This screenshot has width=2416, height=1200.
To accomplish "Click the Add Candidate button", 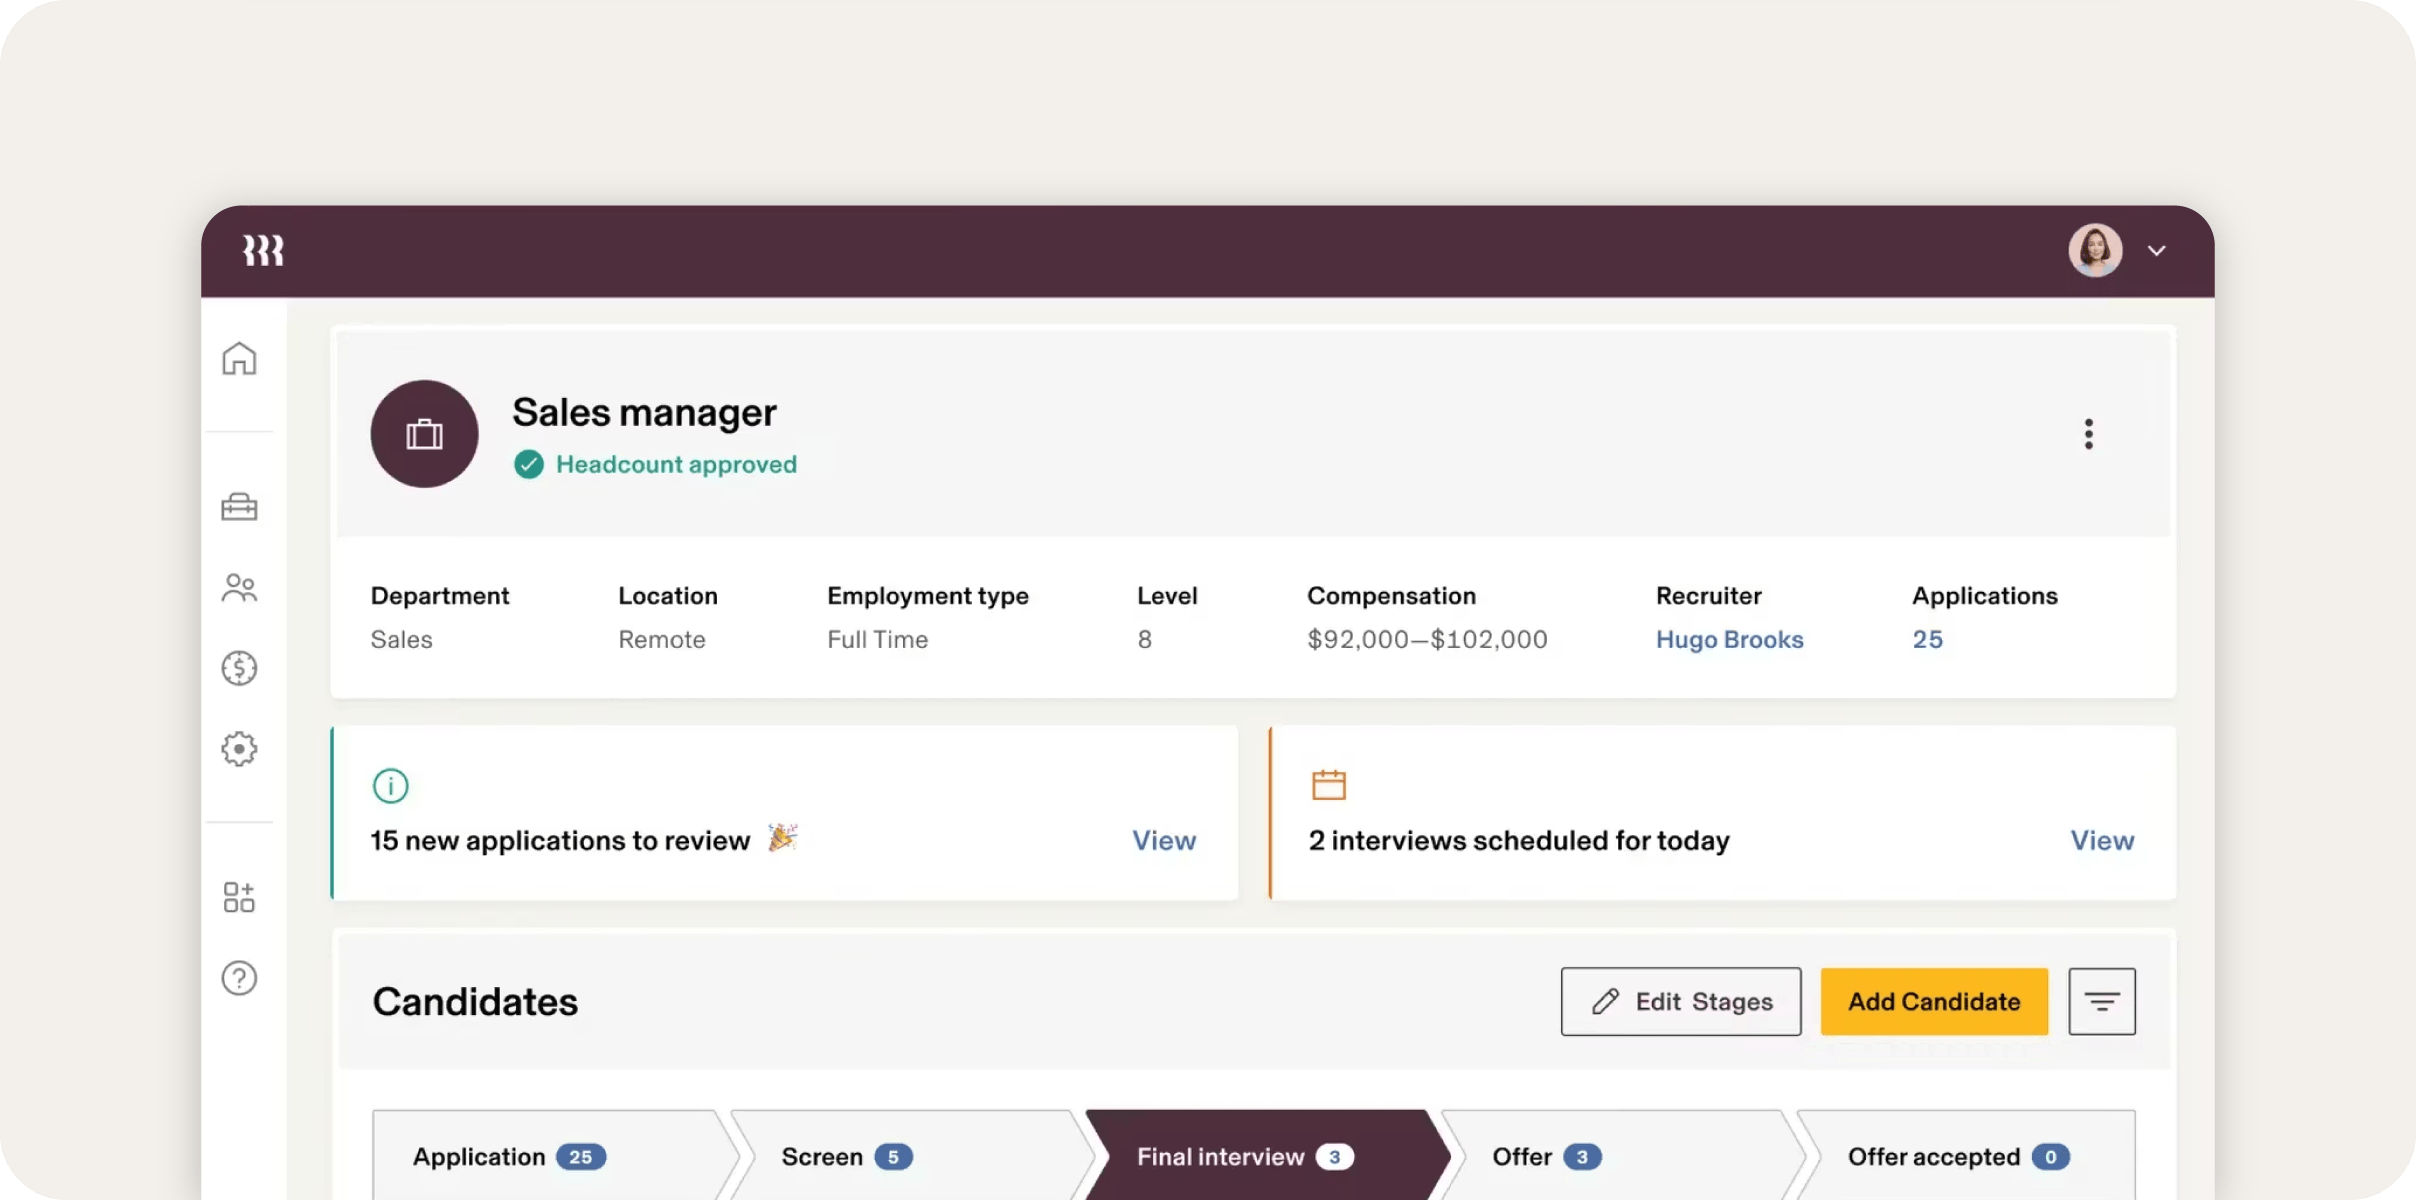I will point(1934,1001).
